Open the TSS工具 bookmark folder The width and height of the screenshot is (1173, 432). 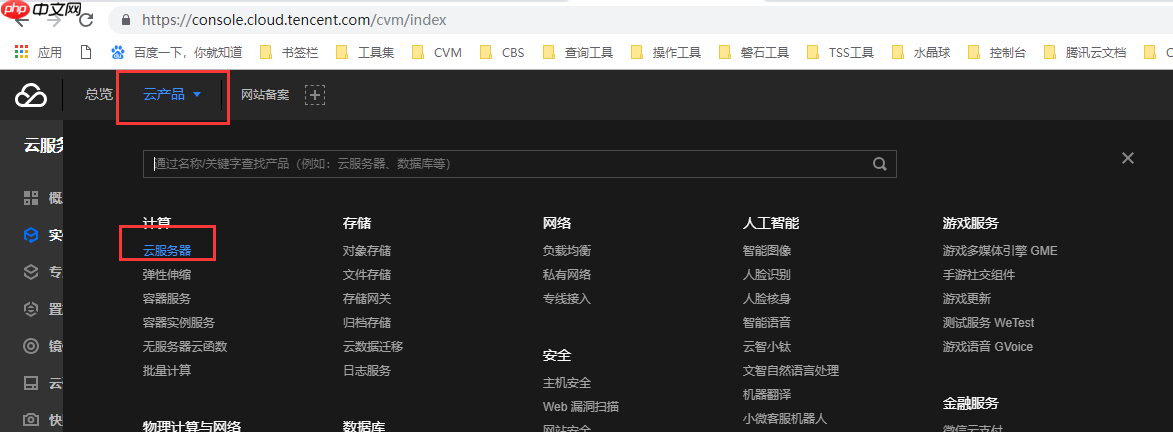point(841,52)
